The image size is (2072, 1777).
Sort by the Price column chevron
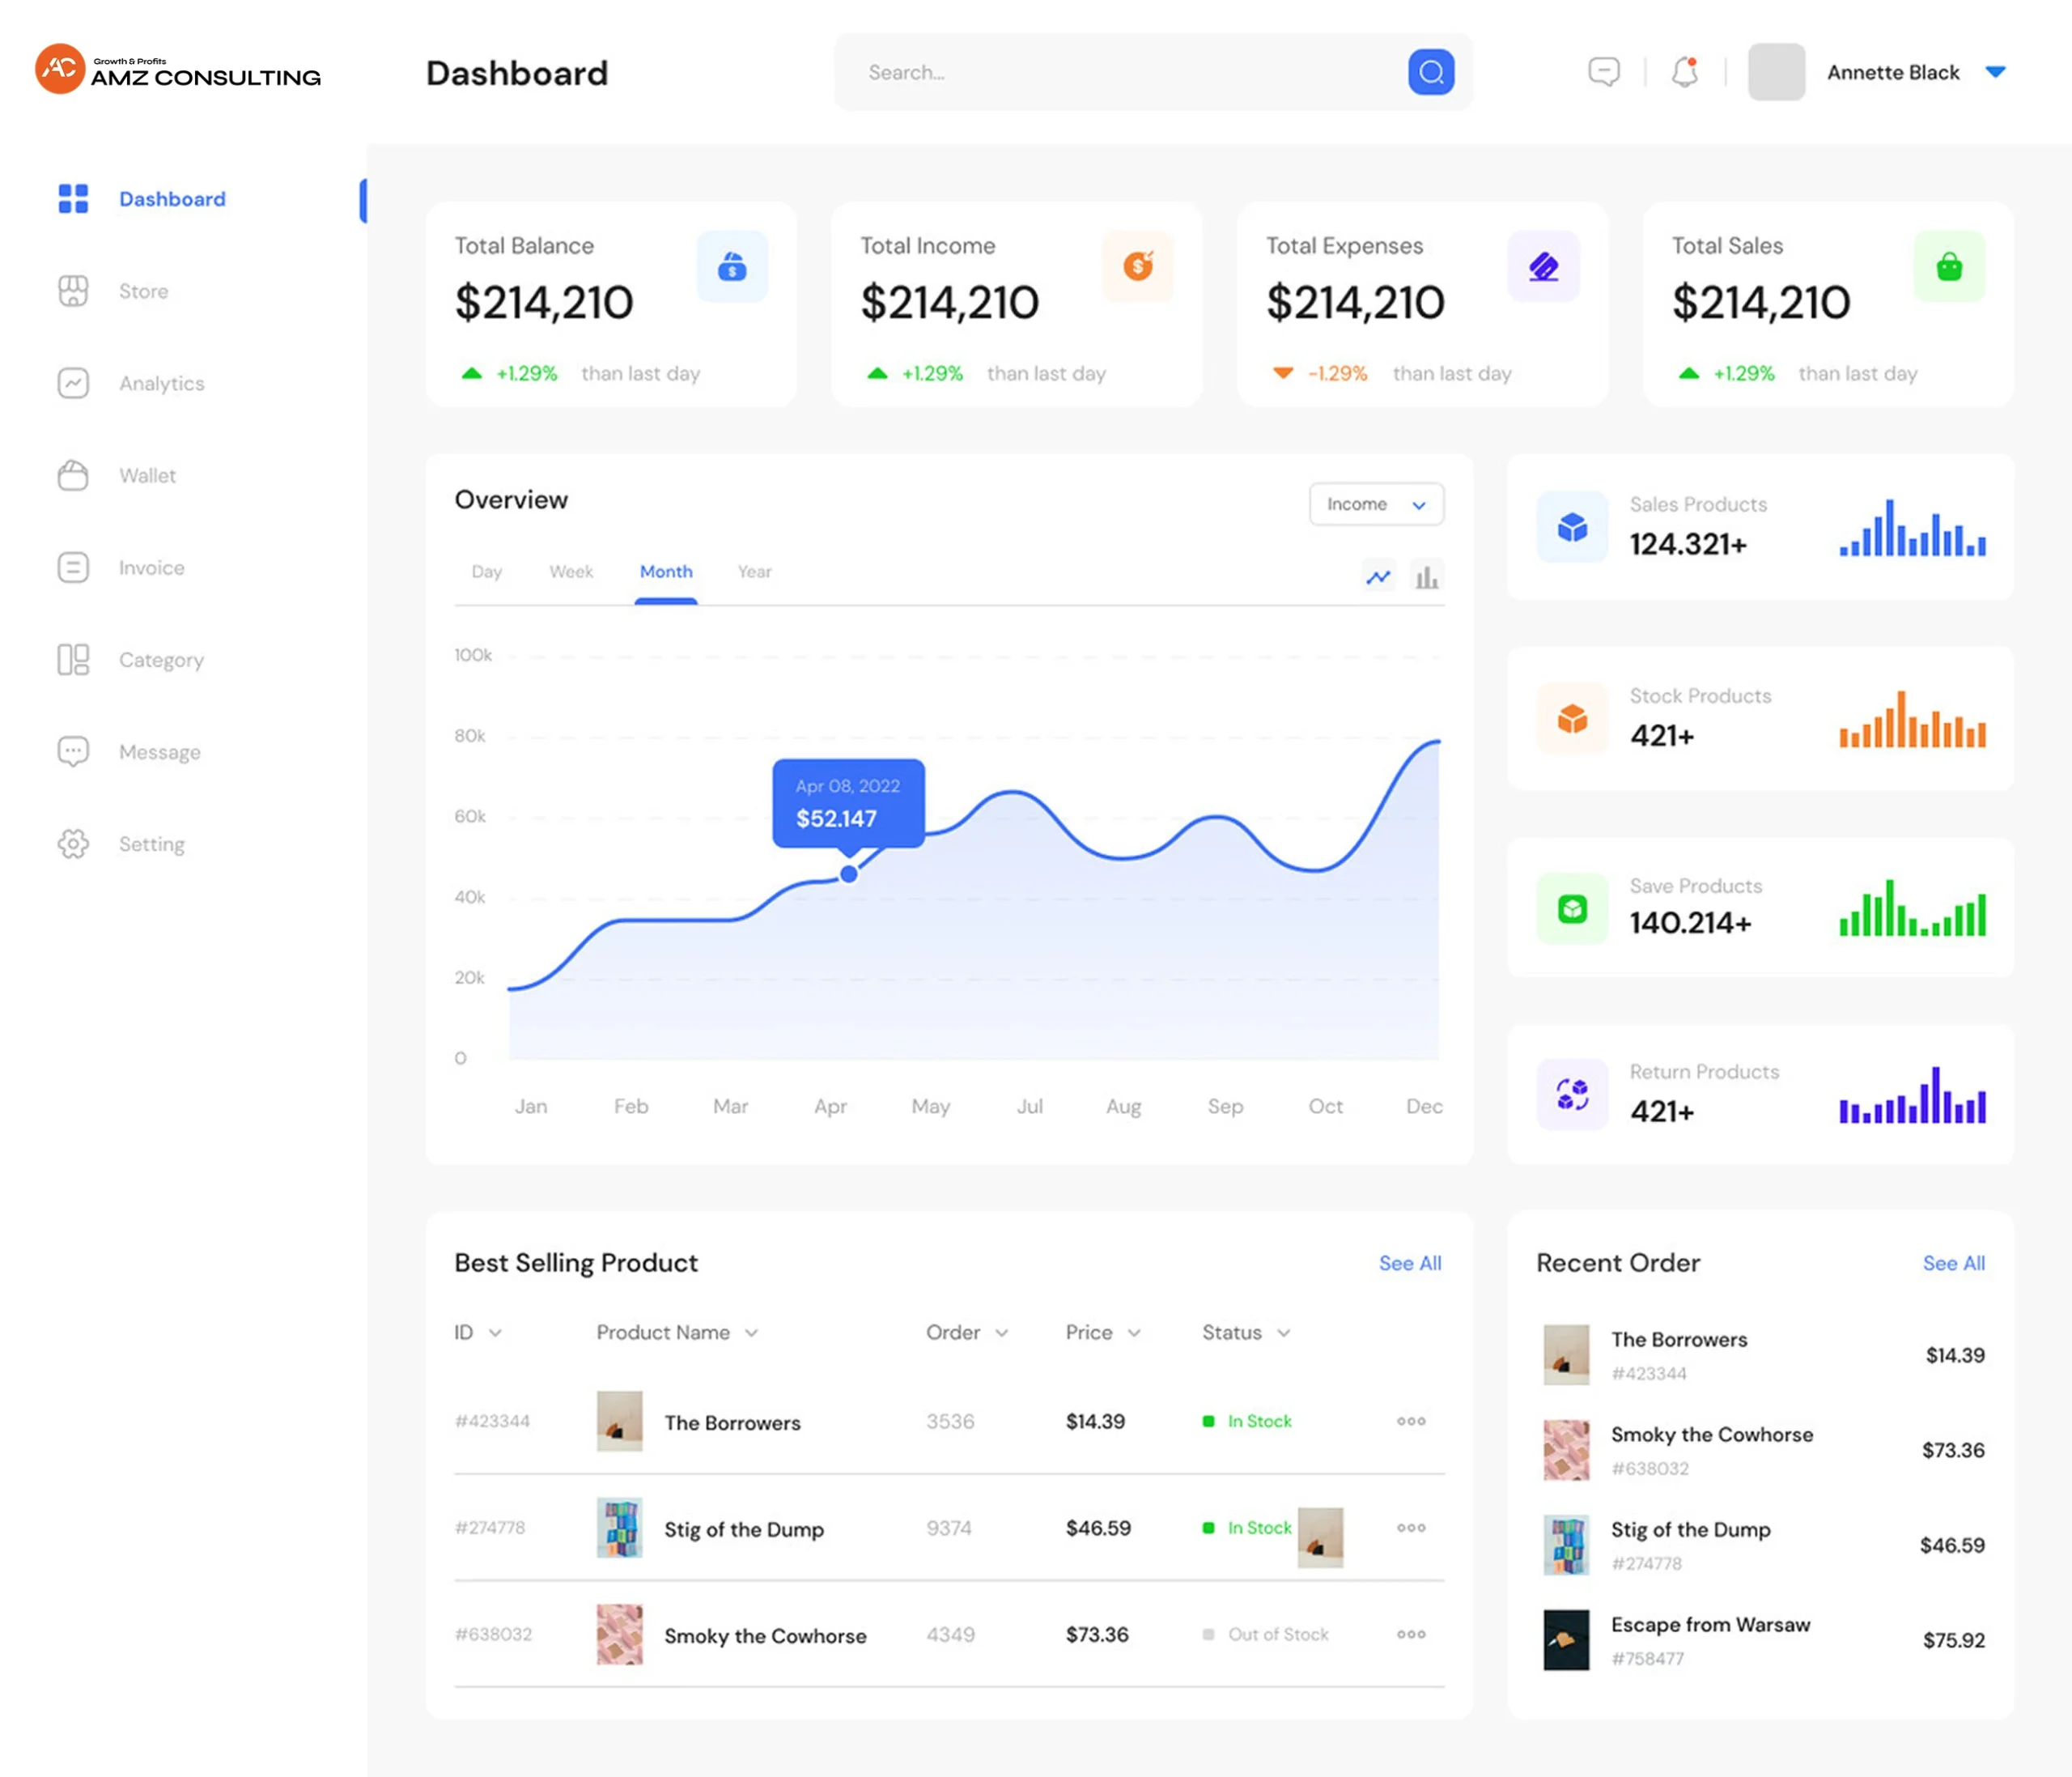pyautogui.click(x=1134, y=1333)
